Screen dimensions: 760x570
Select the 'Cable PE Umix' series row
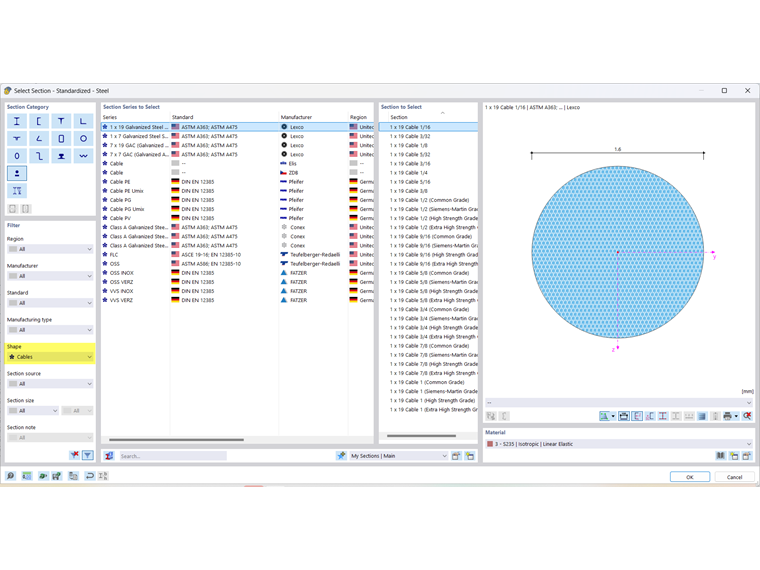coord(238,191)
